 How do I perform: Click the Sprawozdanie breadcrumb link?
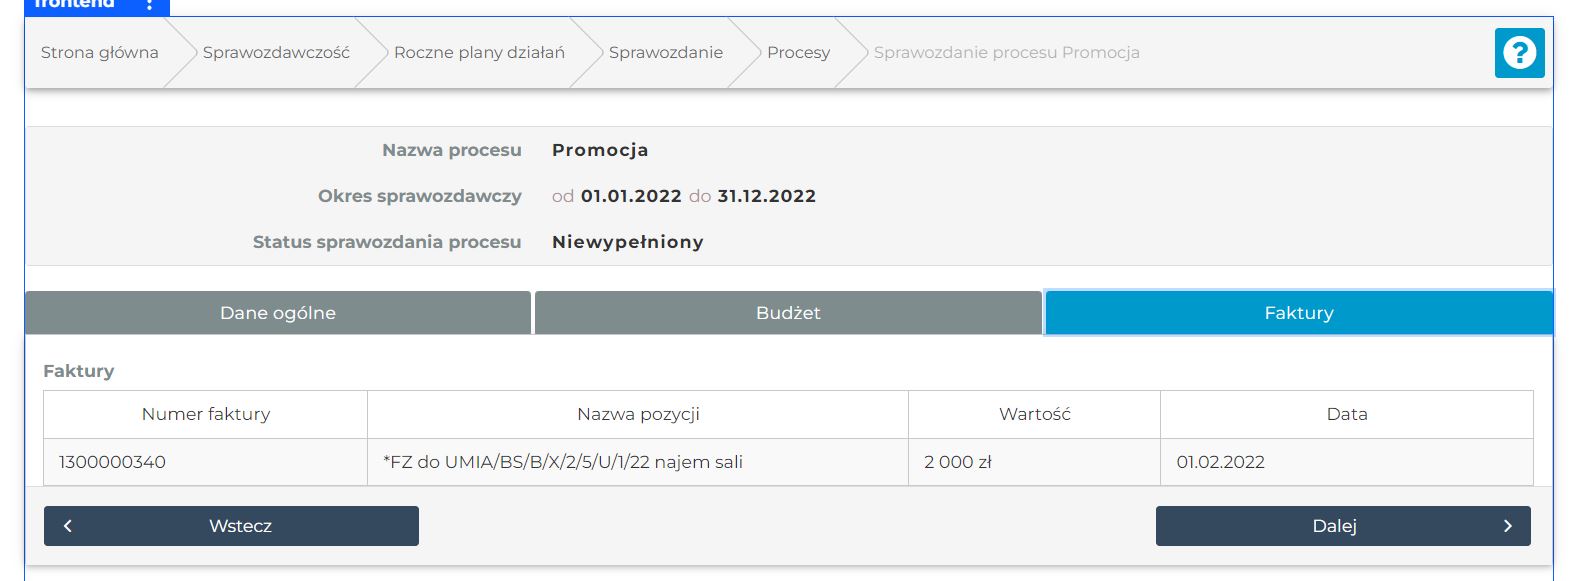(665, 53)
